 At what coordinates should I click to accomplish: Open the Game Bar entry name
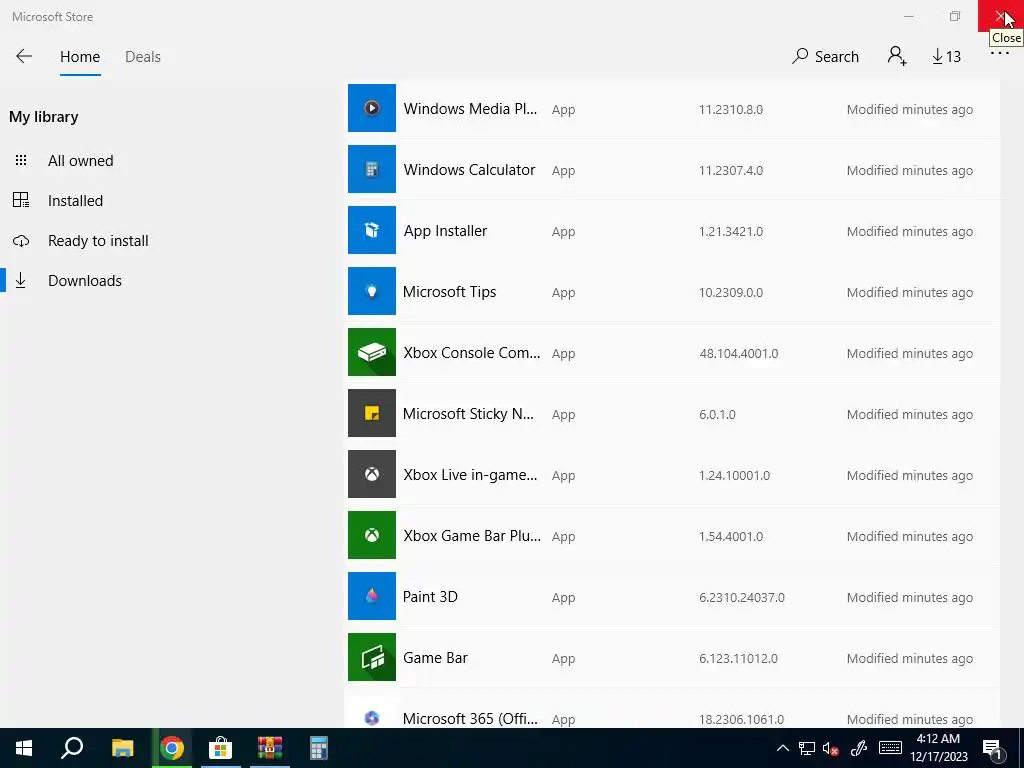tap(435, 658)
